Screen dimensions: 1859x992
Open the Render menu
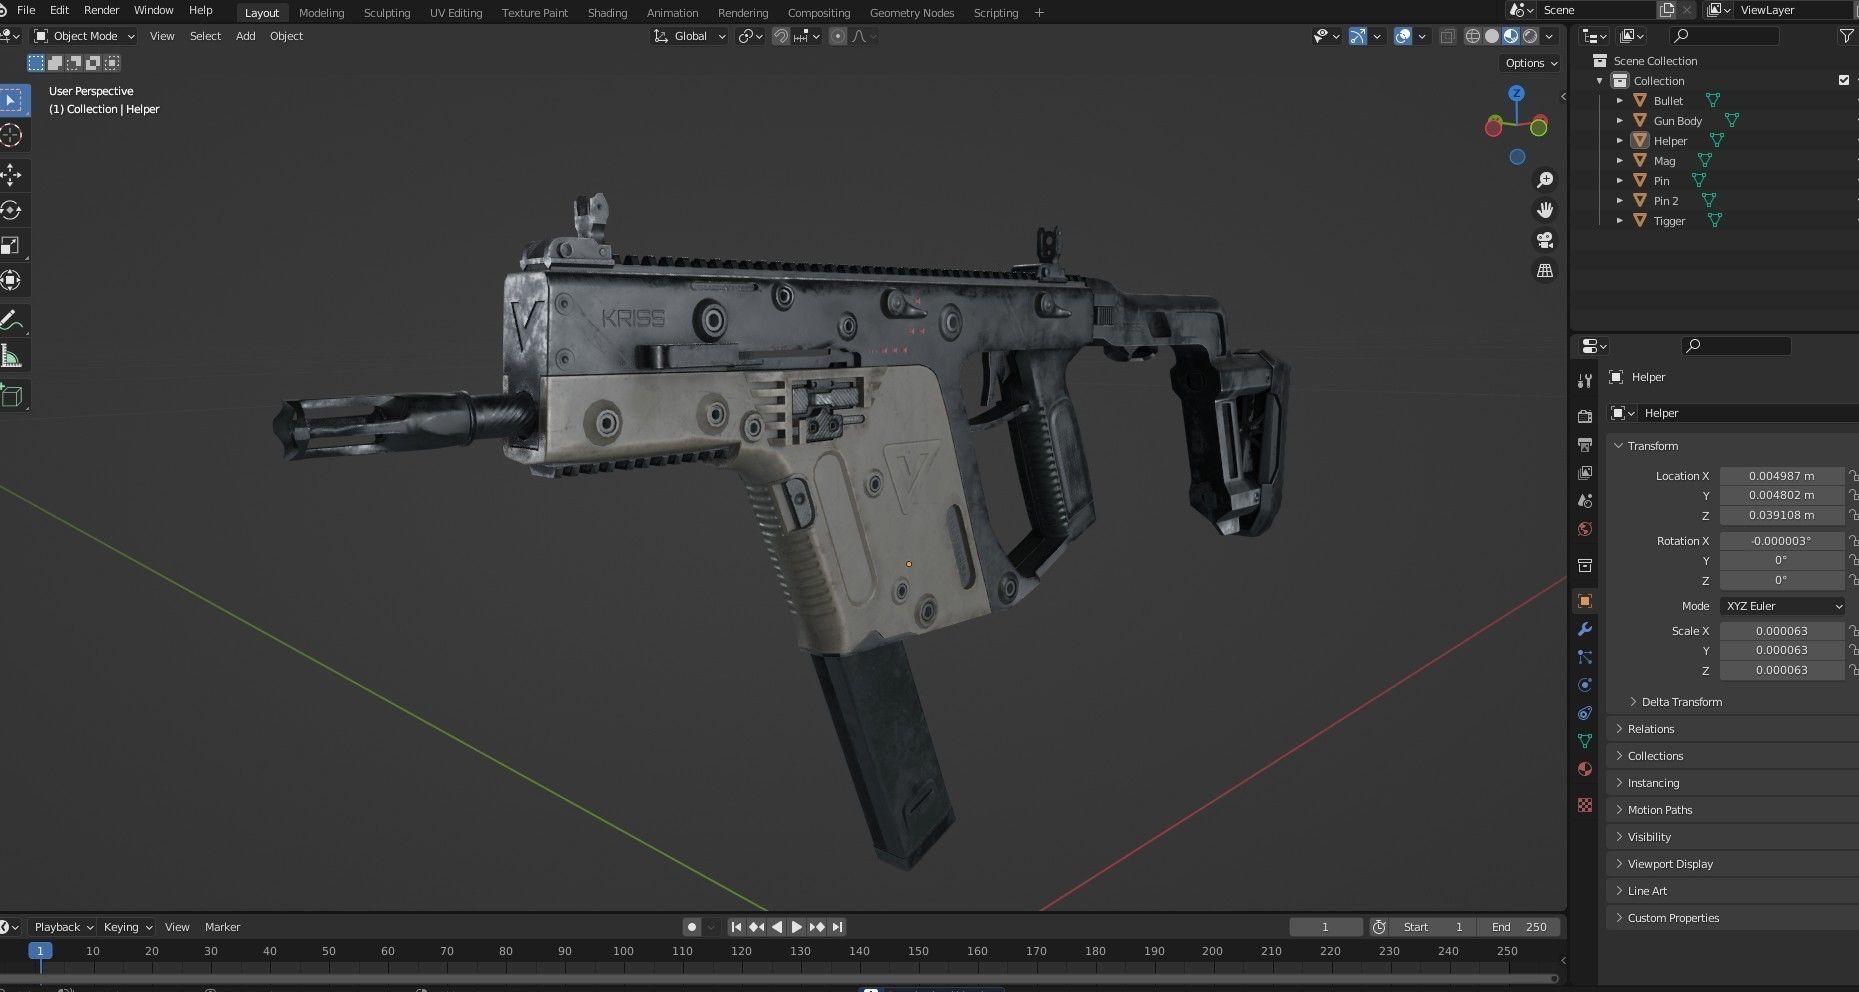point(101,10)
